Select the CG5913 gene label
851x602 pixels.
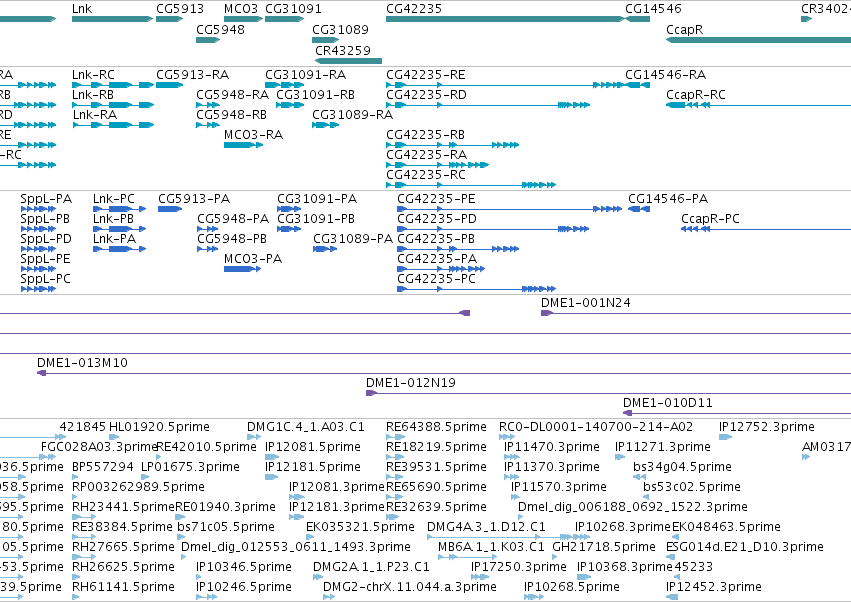coord(180,9)
